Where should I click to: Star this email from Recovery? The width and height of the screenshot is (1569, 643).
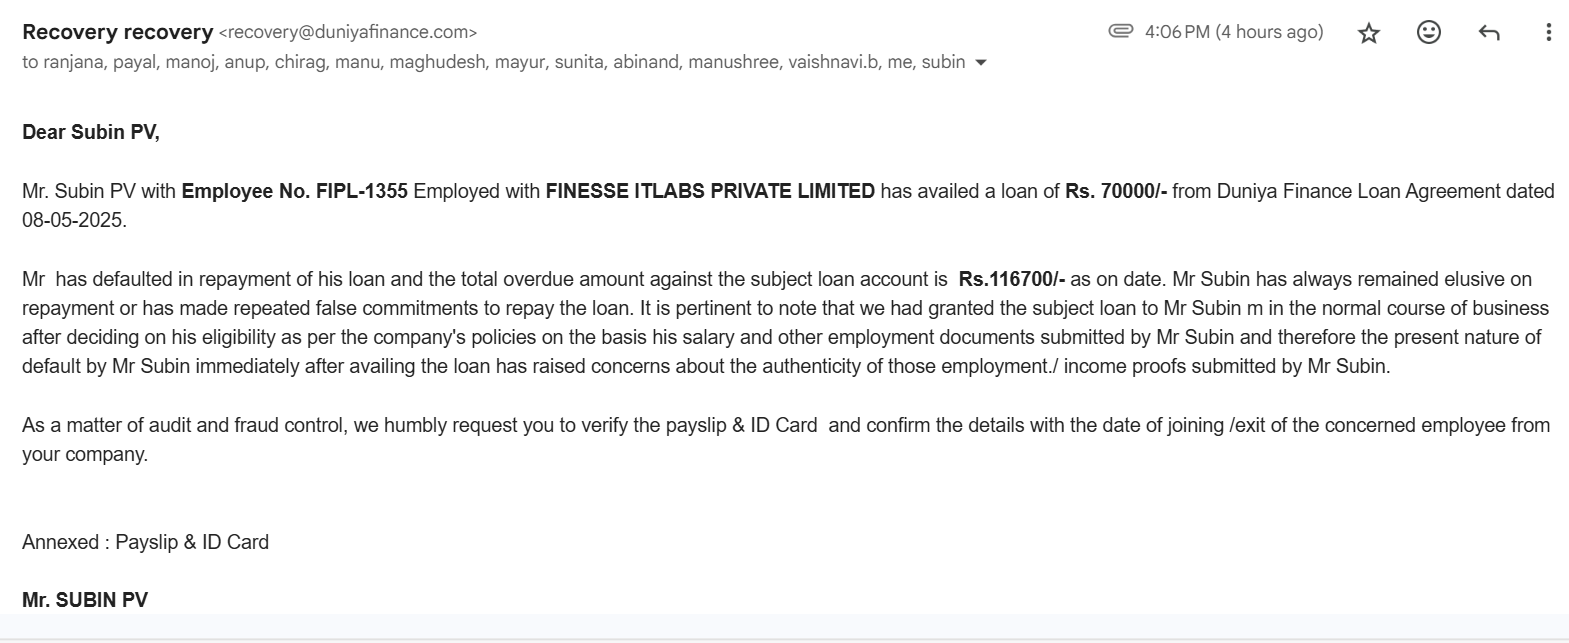pos(1369,33)
